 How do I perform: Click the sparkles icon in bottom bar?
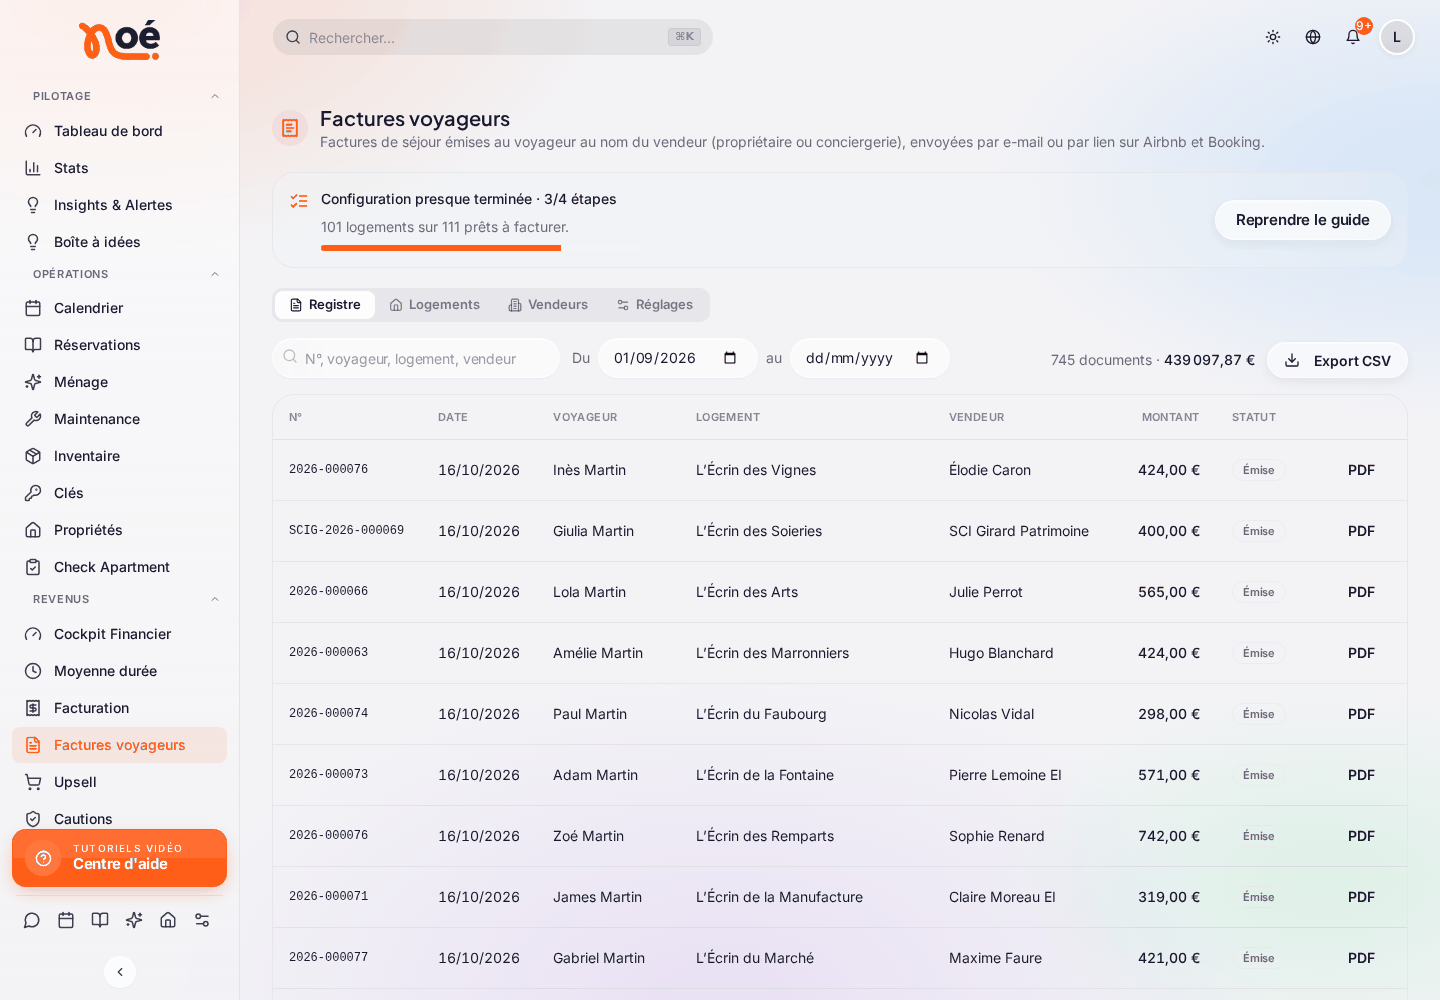pyautogui.click(x=134, y=920)
